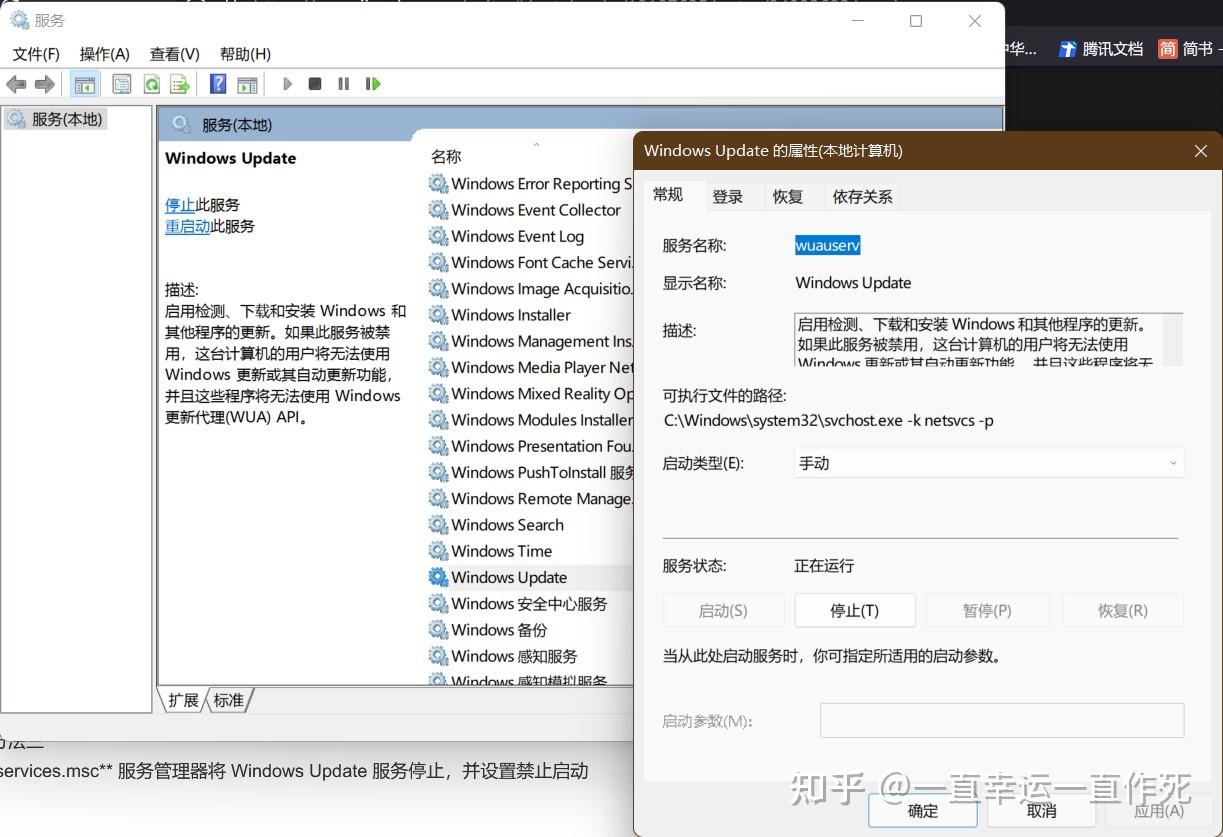The image size is (1223, 837).
Task: Click the start service play icon
Action: [287, 84]
